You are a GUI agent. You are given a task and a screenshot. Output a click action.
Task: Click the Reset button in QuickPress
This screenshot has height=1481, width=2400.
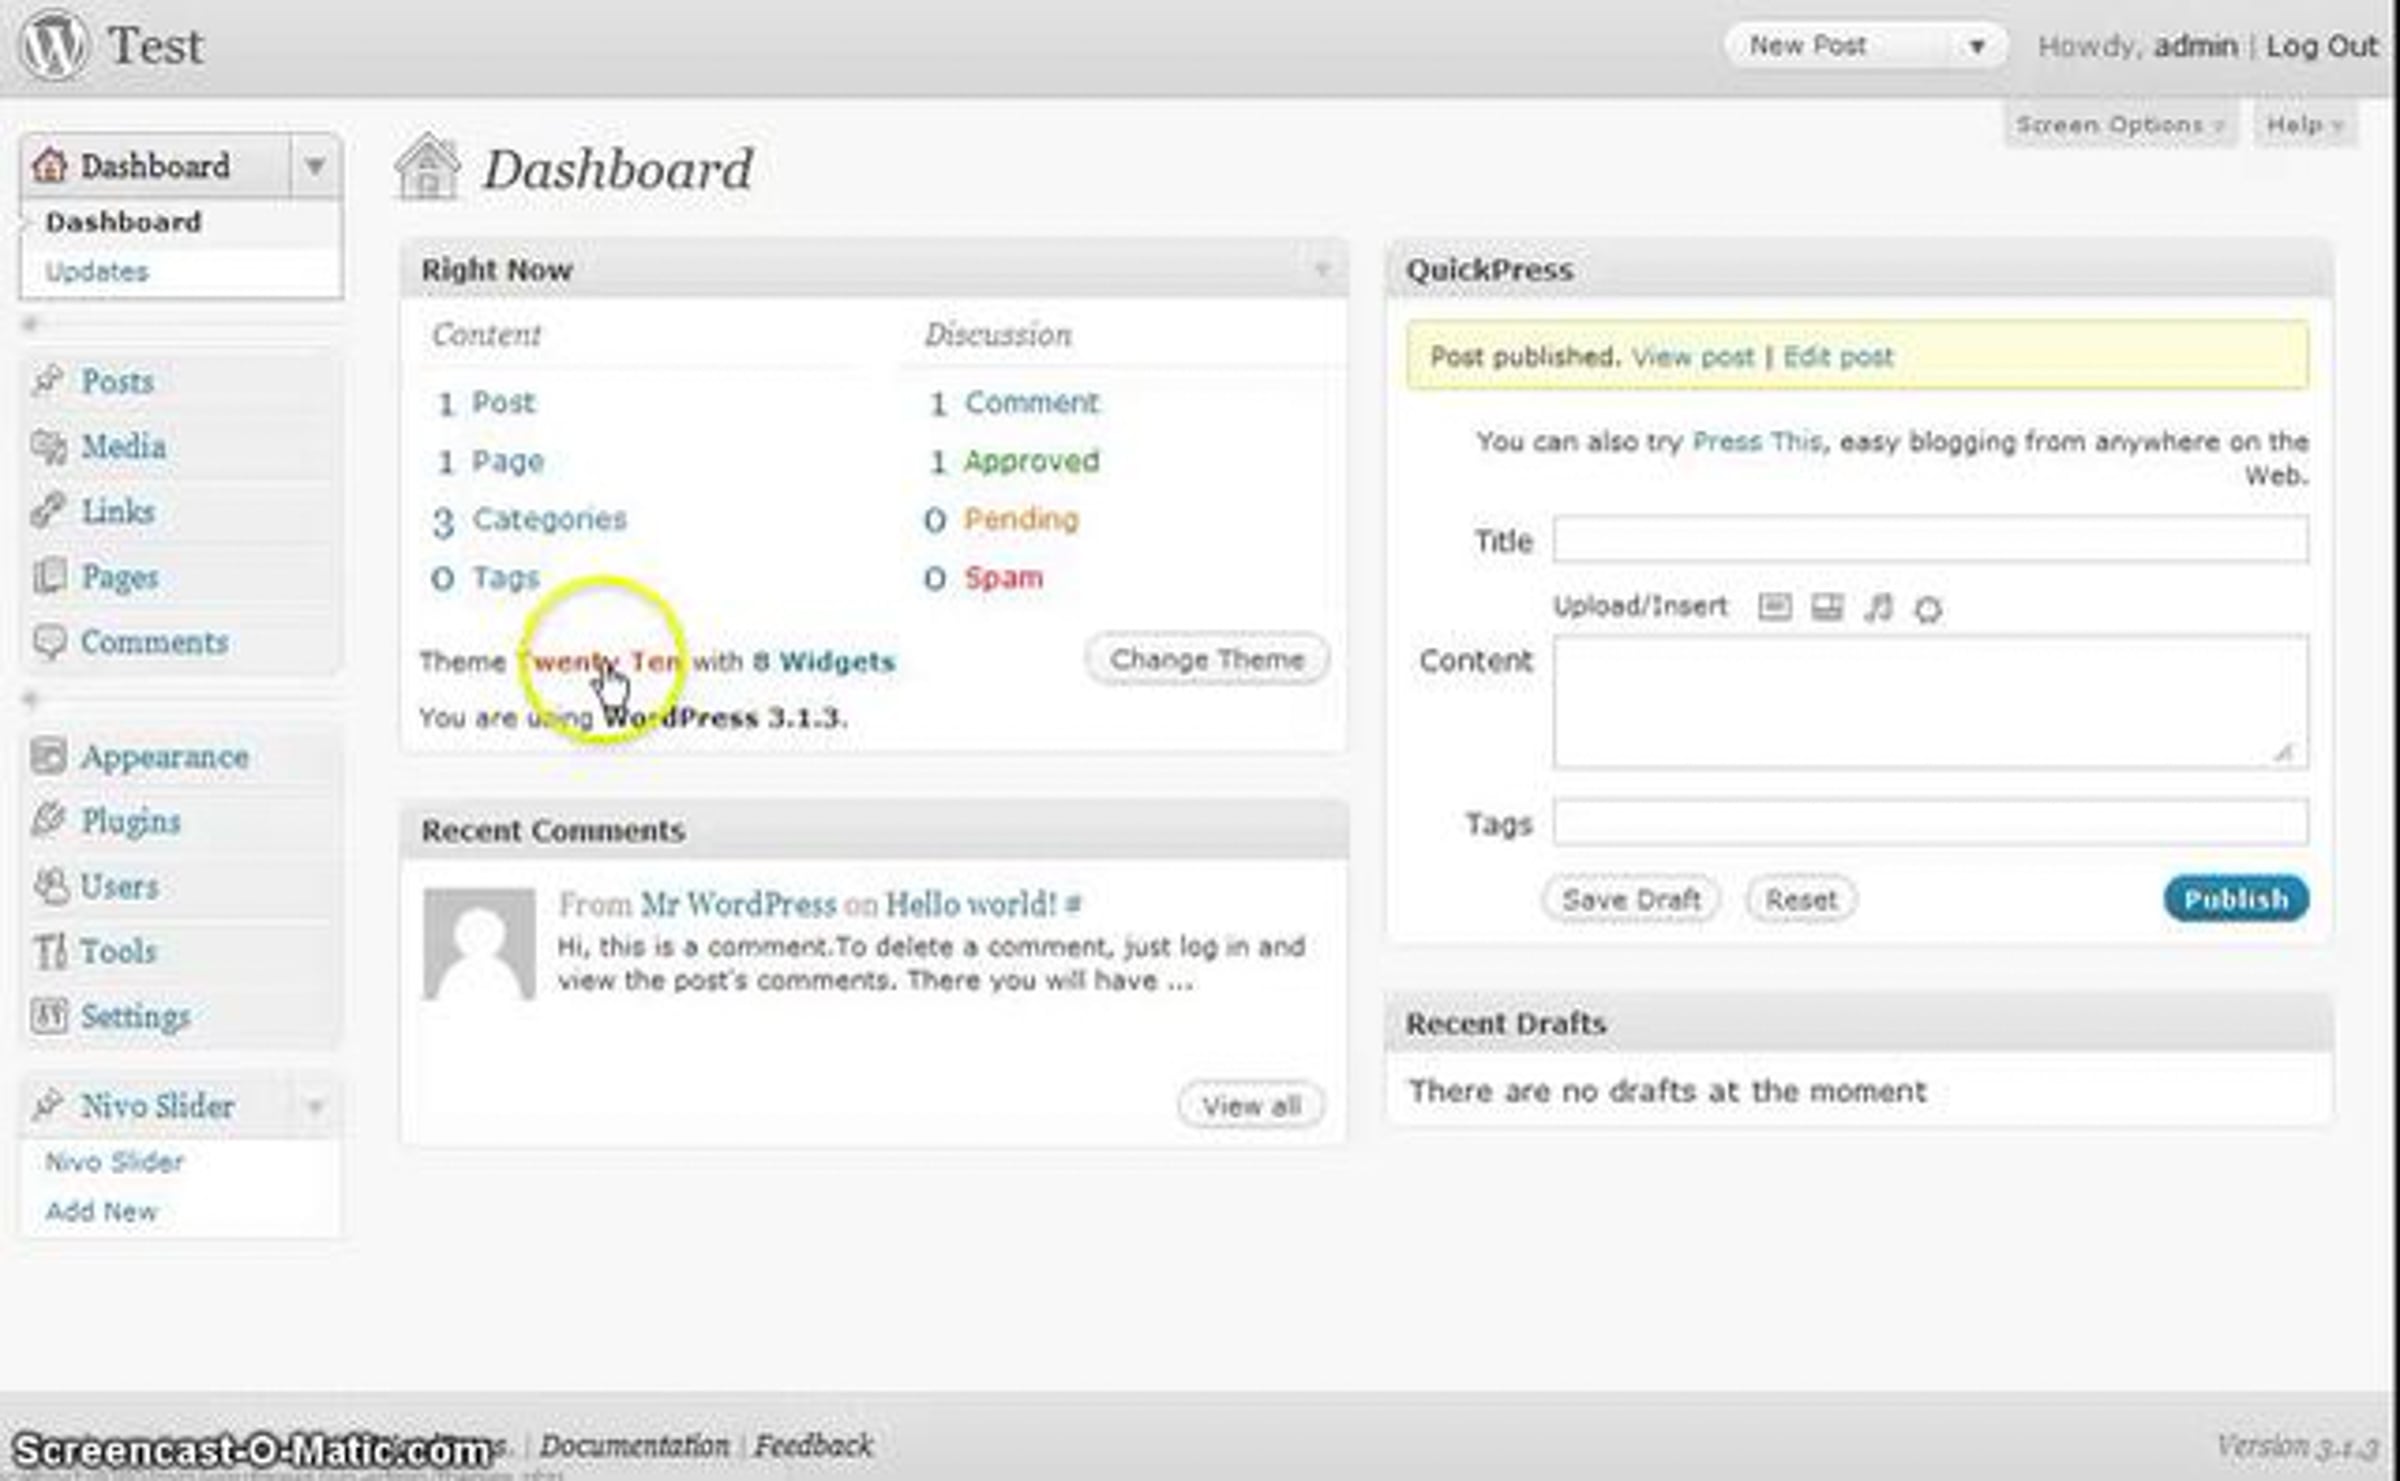pyautogui.click(x=1801, y=899)
